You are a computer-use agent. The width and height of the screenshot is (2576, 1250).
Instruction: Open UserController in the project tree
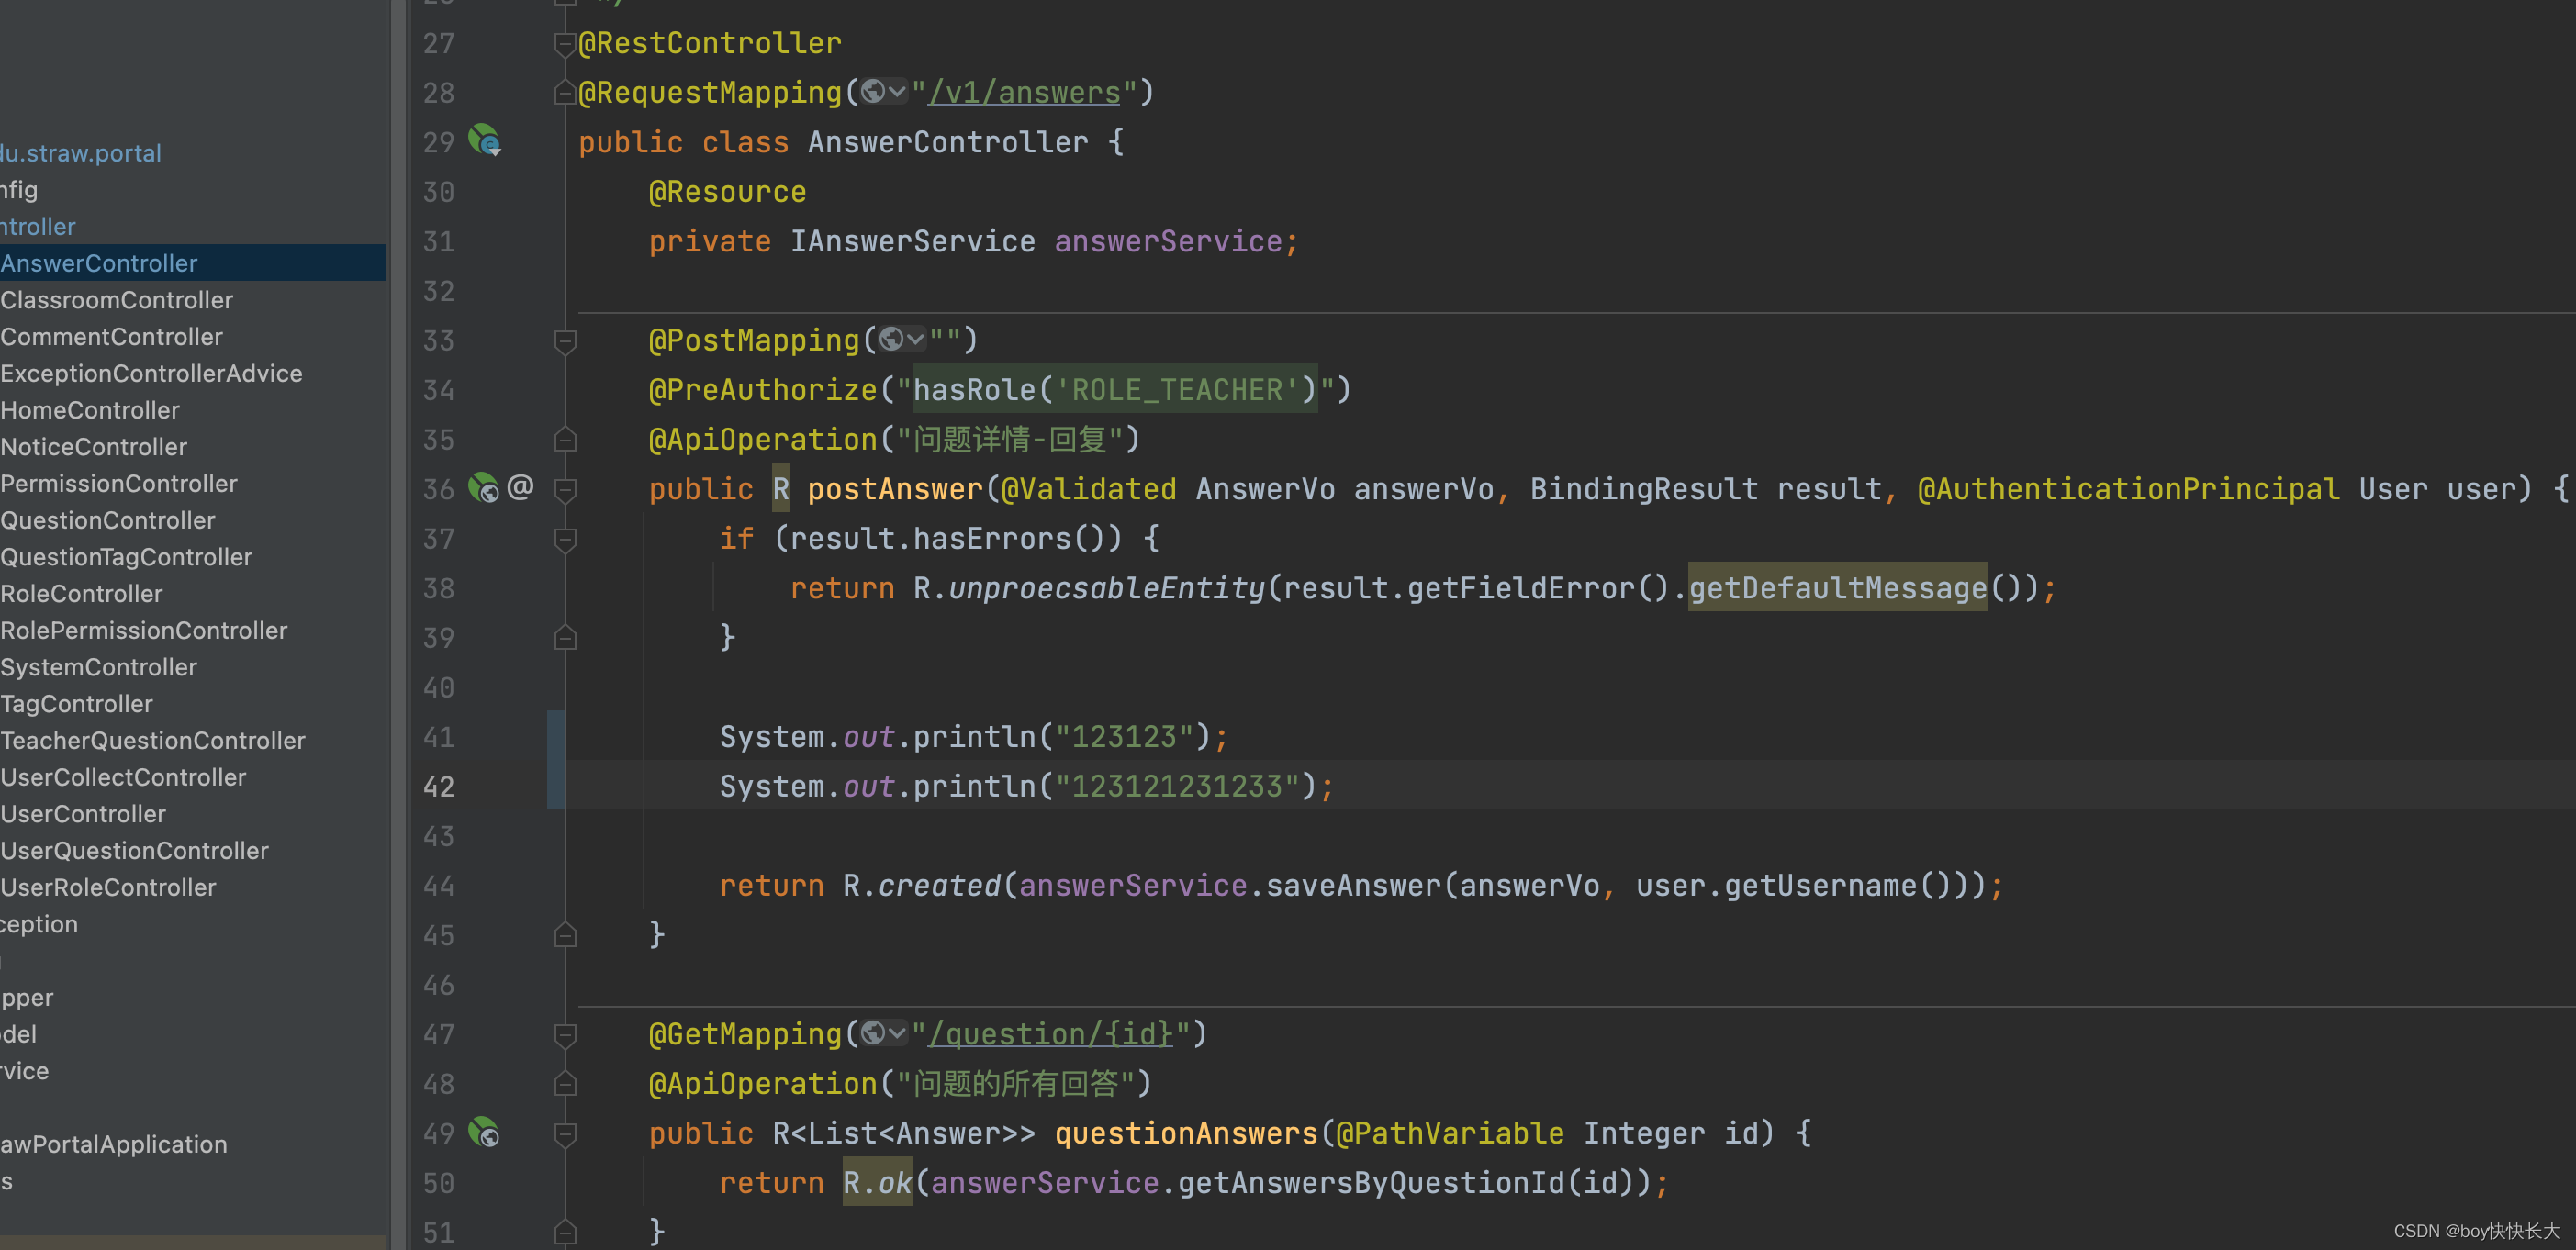click(83, 814)
